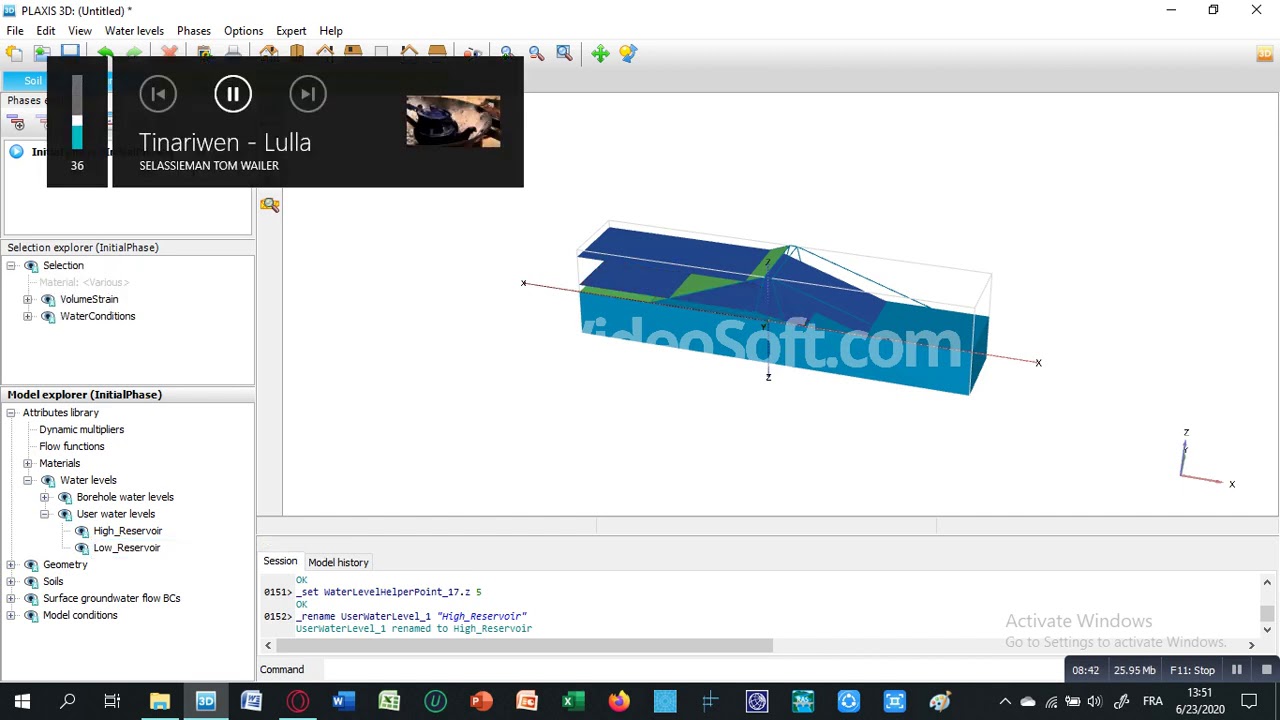Toggle visibility eye of Soils
Screen dimensions: 1280x720
point(30,582)
